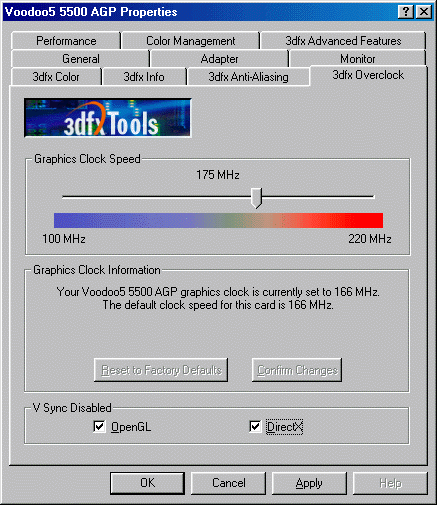
Task: Switch to the Performance tab
Action: click(66, 41)
